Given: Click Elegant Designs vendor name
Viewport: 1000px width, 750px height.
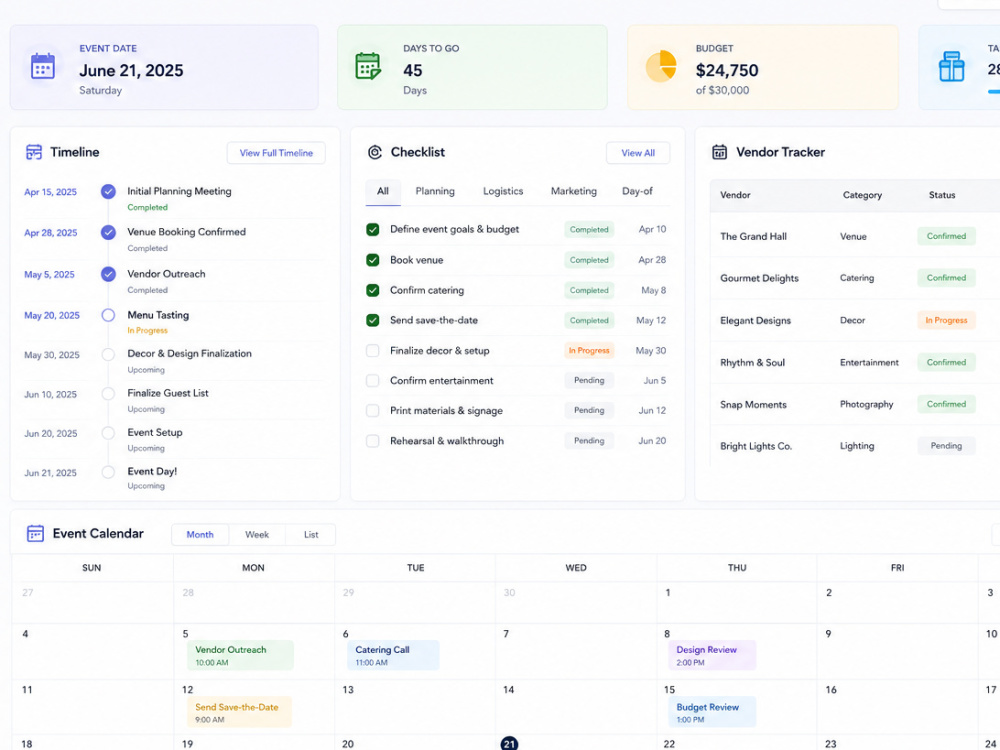Looking at the screenshot, I should (755, 321).
